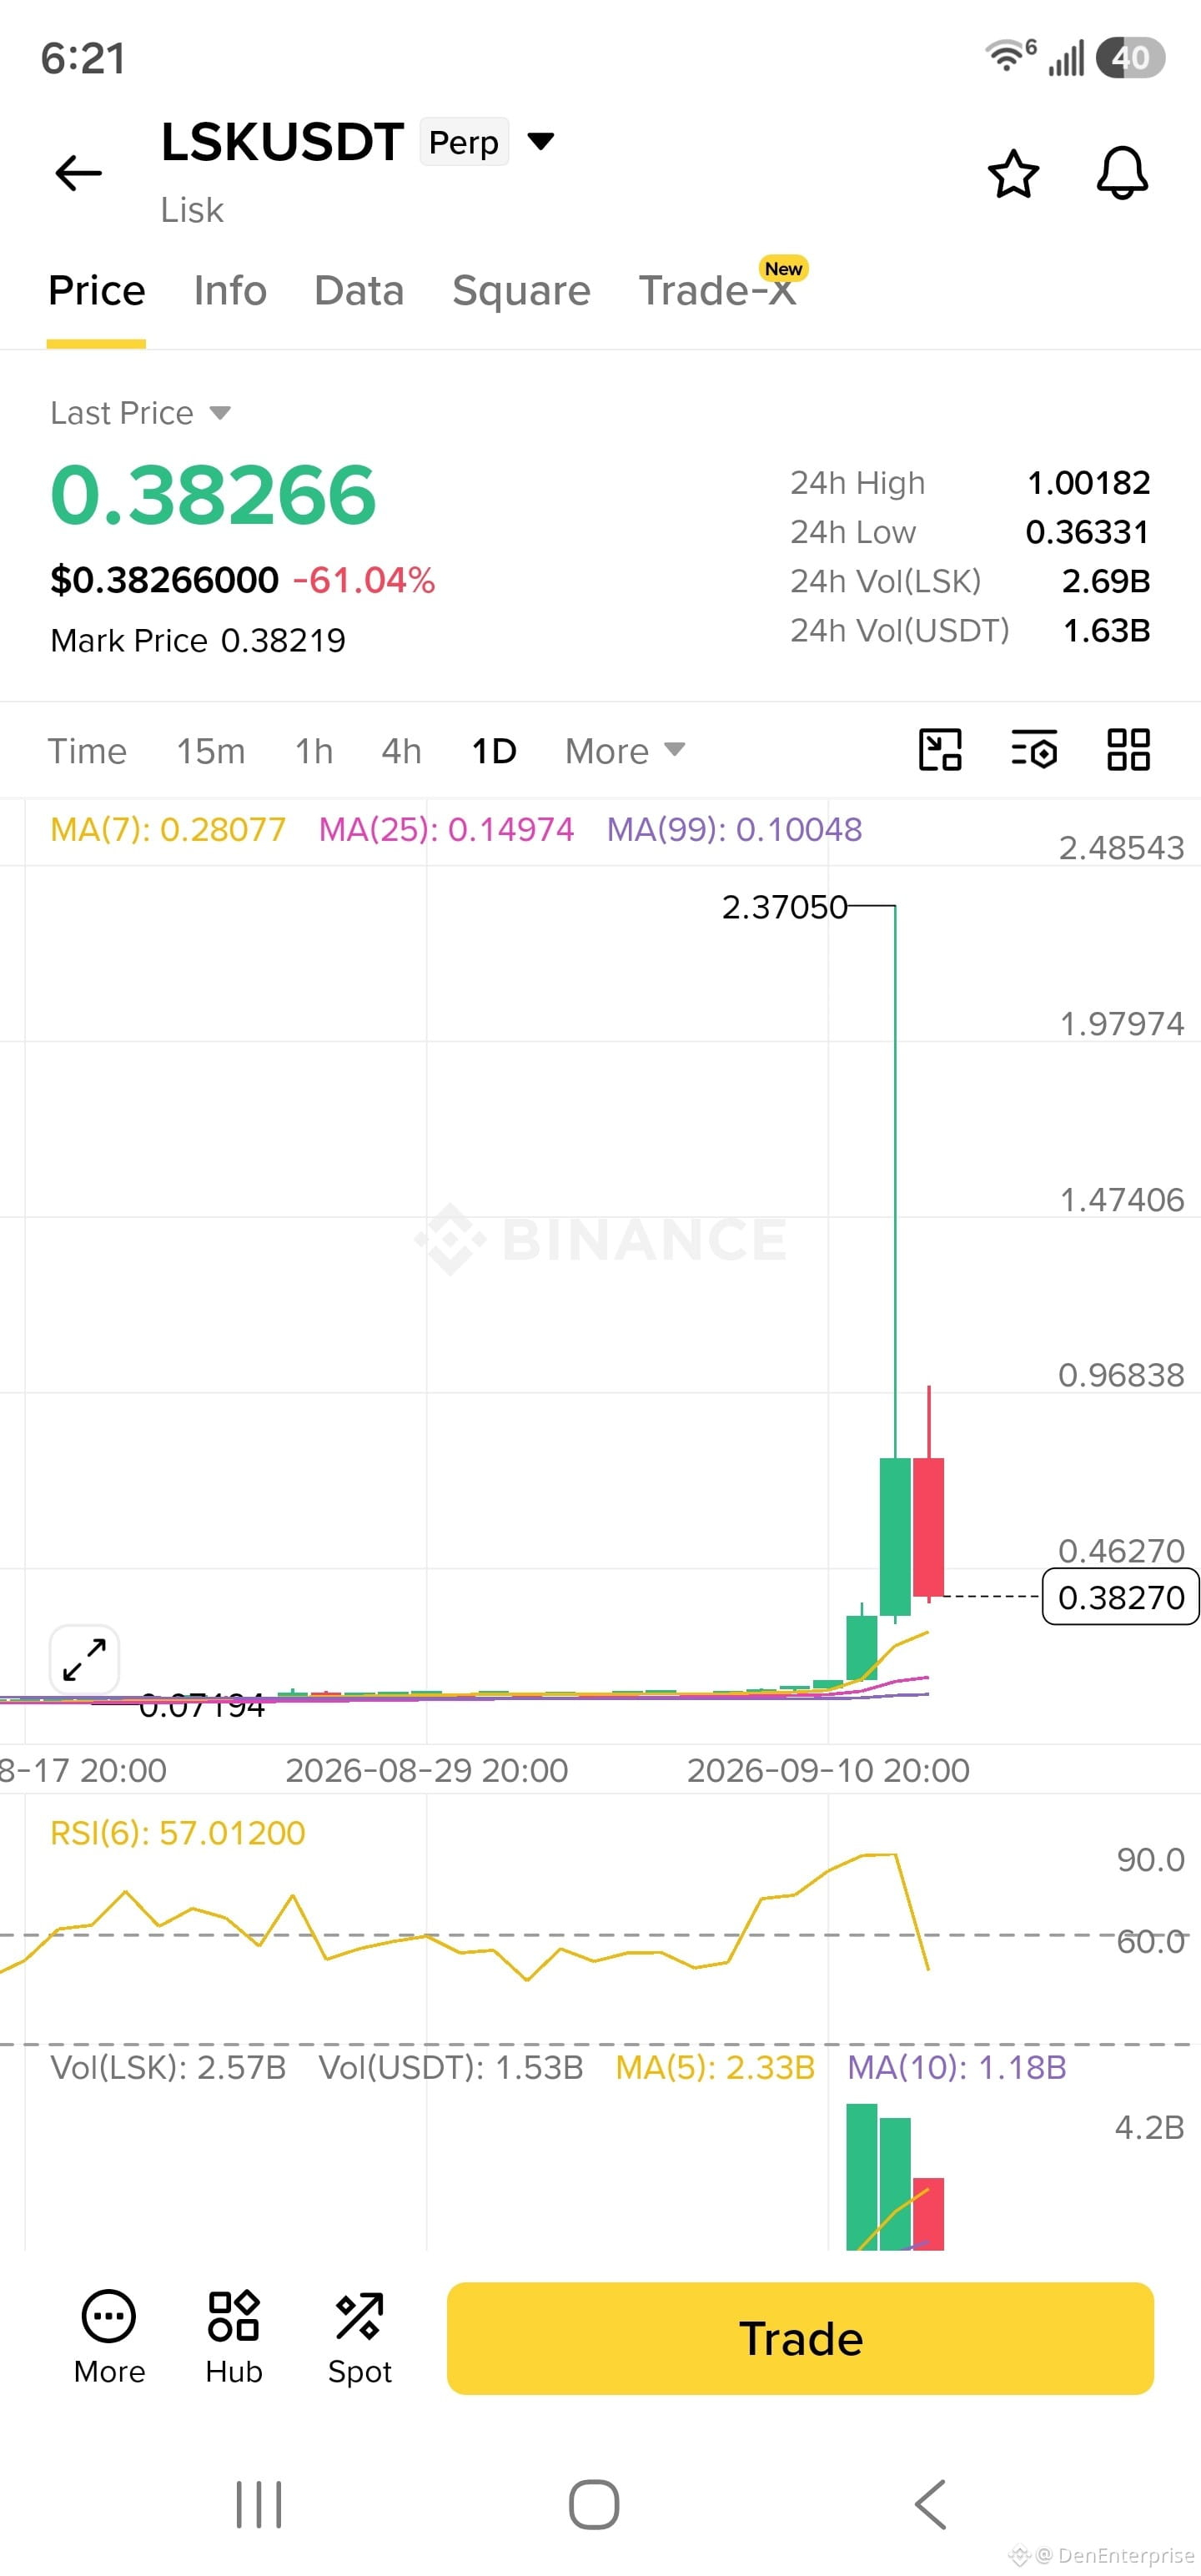The image size is (1201, 2576).
Task: Open the chart grid layout icon
Action: tap(1128, 750)
